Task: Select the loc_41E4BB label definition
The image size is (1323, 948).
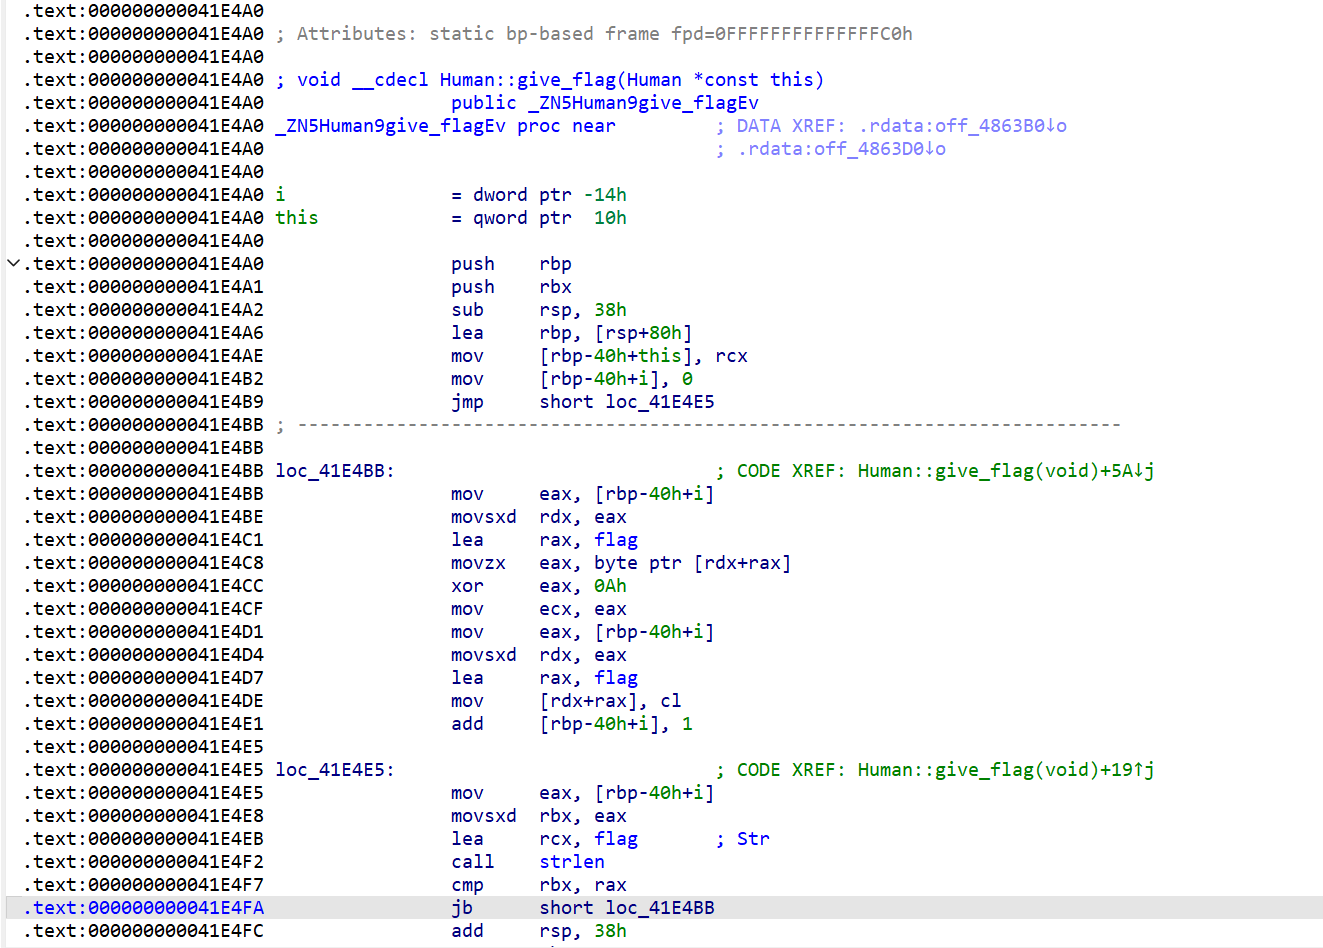Action: [335, 471]
